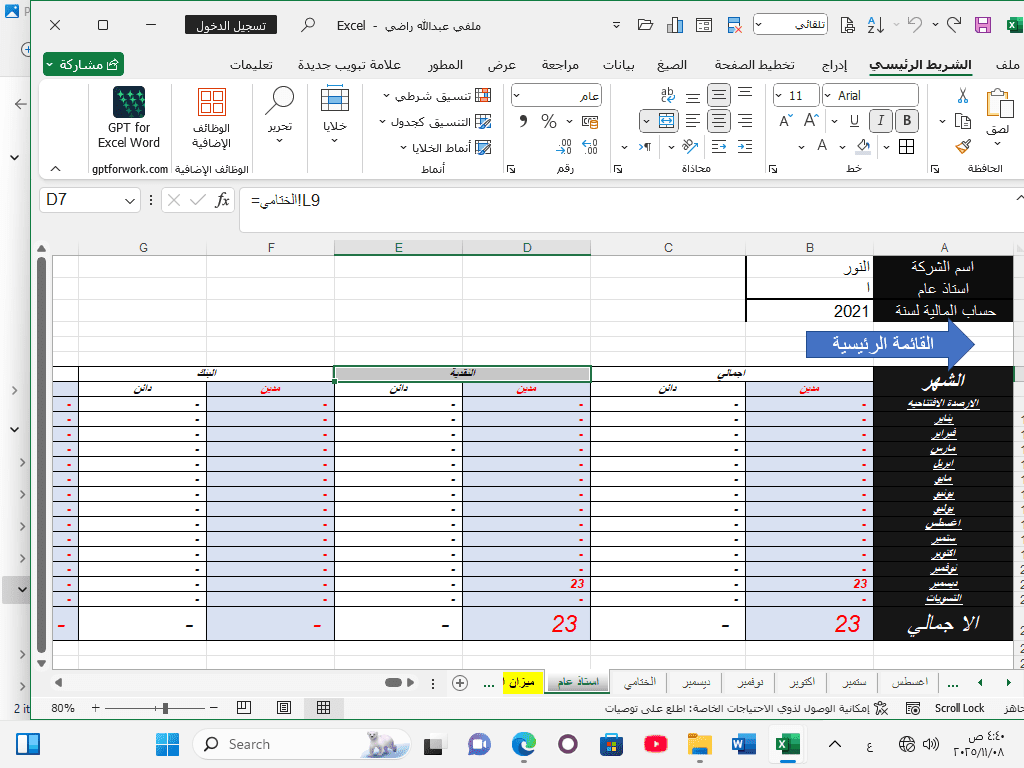Screen dimensions: 1024x768
Task: Click the Save icon in the title bar
Action: coord(983,25)
